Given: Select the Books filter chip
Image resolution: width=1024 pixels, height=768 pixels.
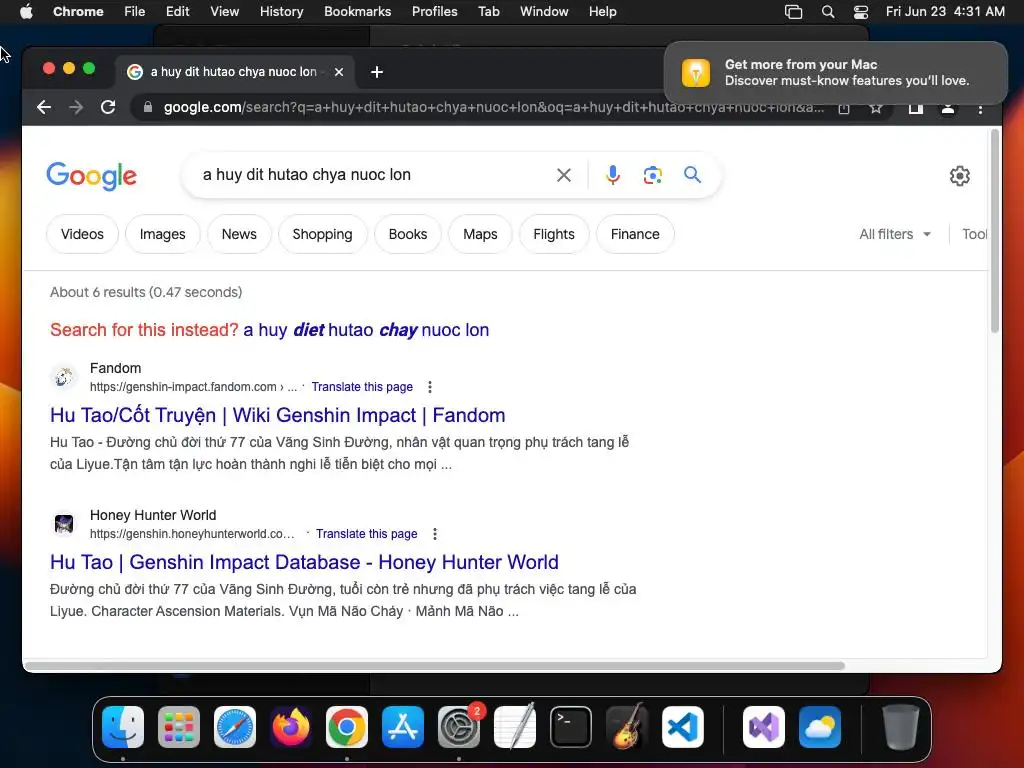Looking at the screenshot, I should tap(408, 234).
